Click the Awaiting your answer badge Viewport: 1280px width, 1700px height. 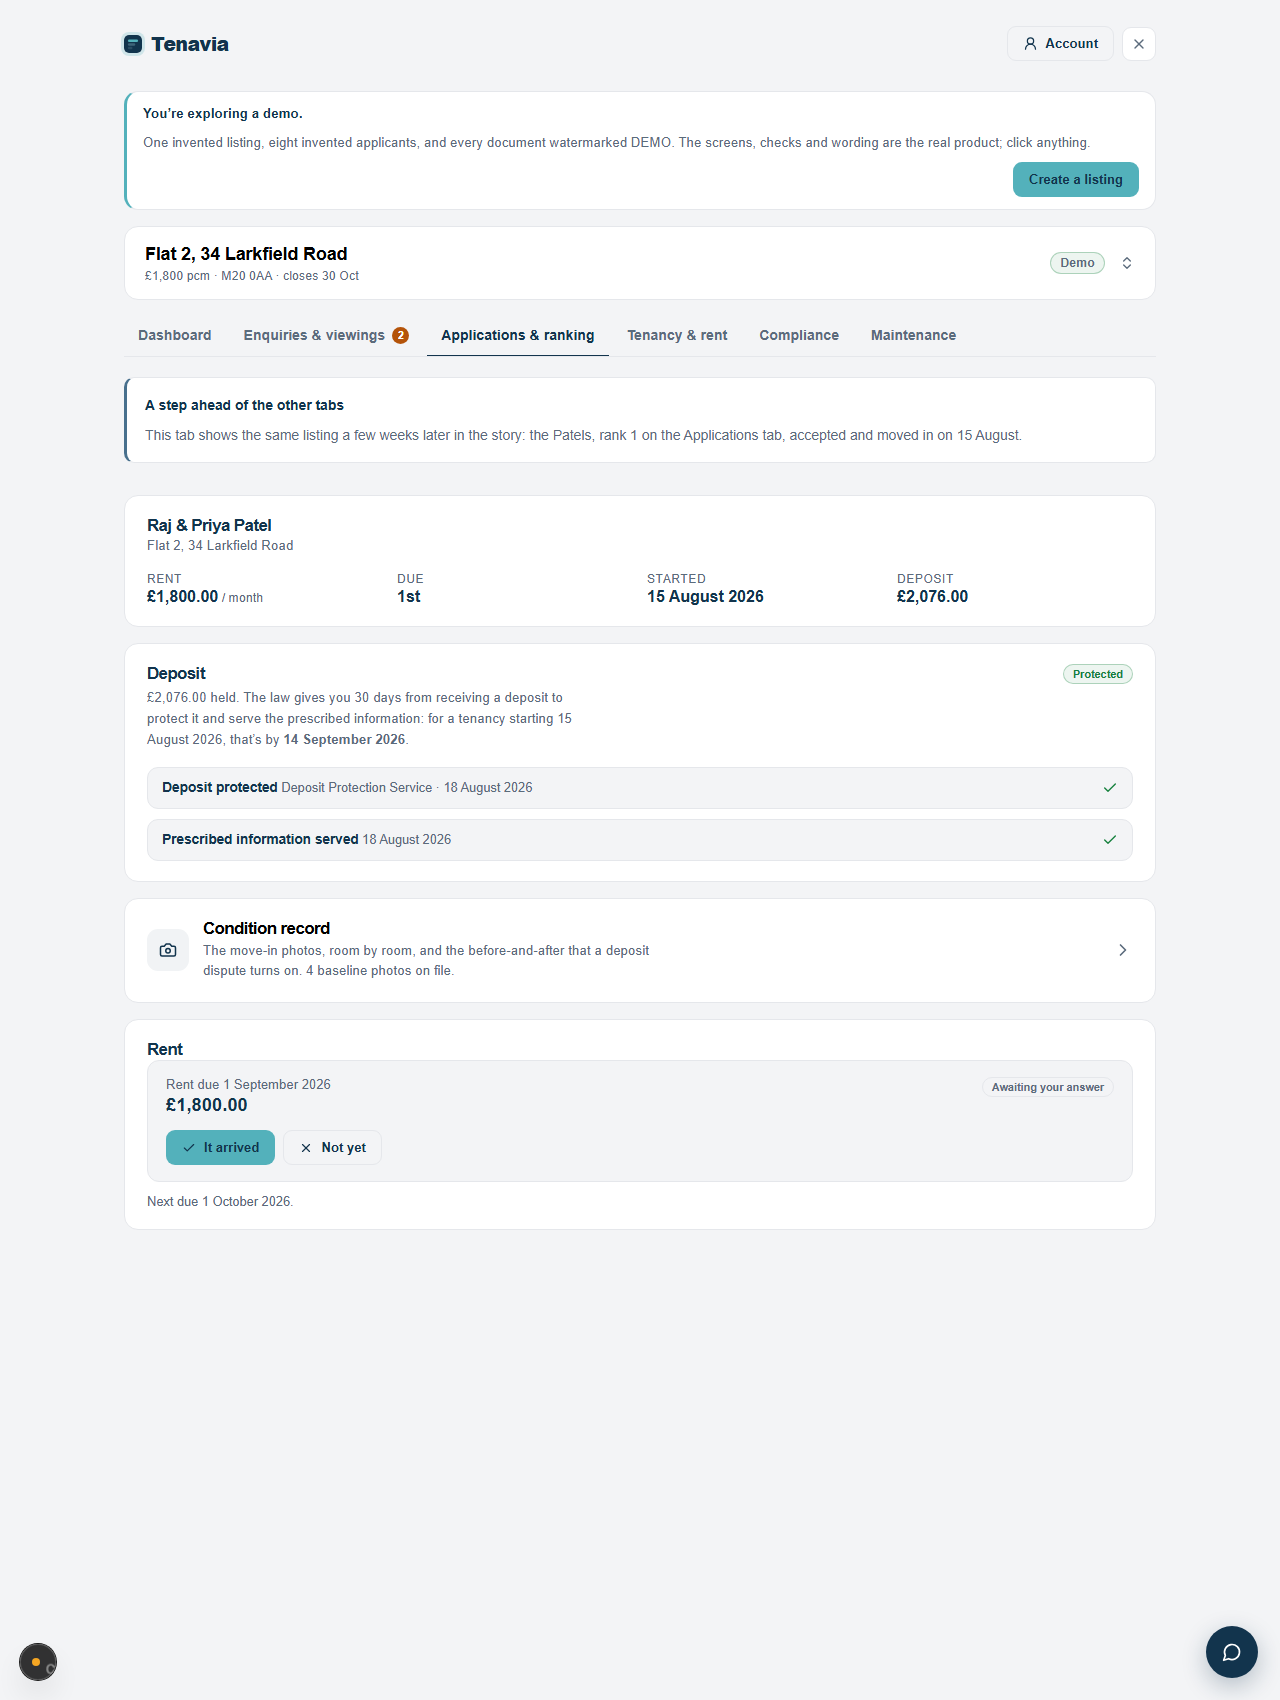pyautogui.click(x=1048, y=1087)
